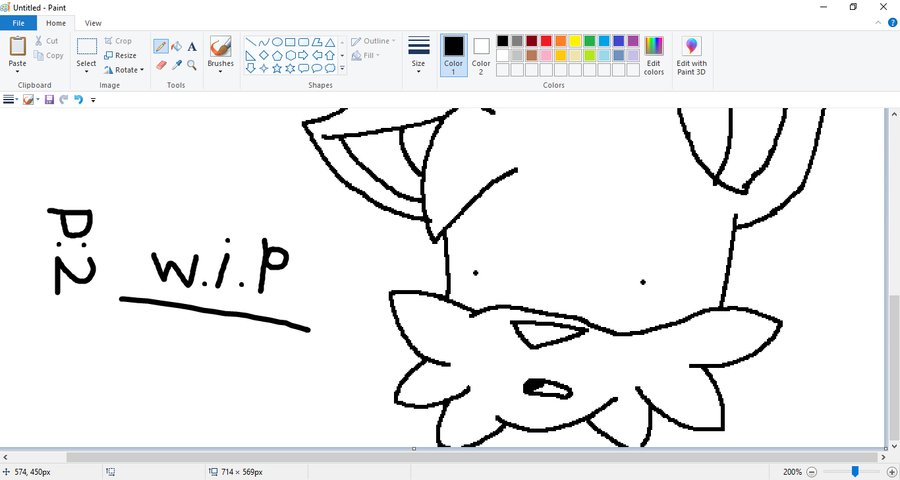
Task: Activate Color 1 foreground selector
Action: 453,56
